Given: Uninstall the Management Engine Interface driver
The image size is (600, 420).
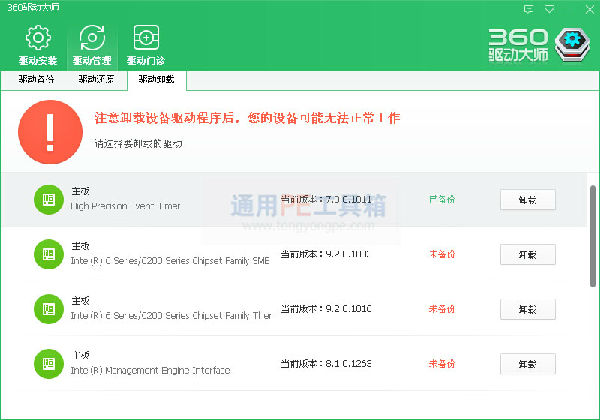Looking at the screenshot, I should (x=528, y=364).
